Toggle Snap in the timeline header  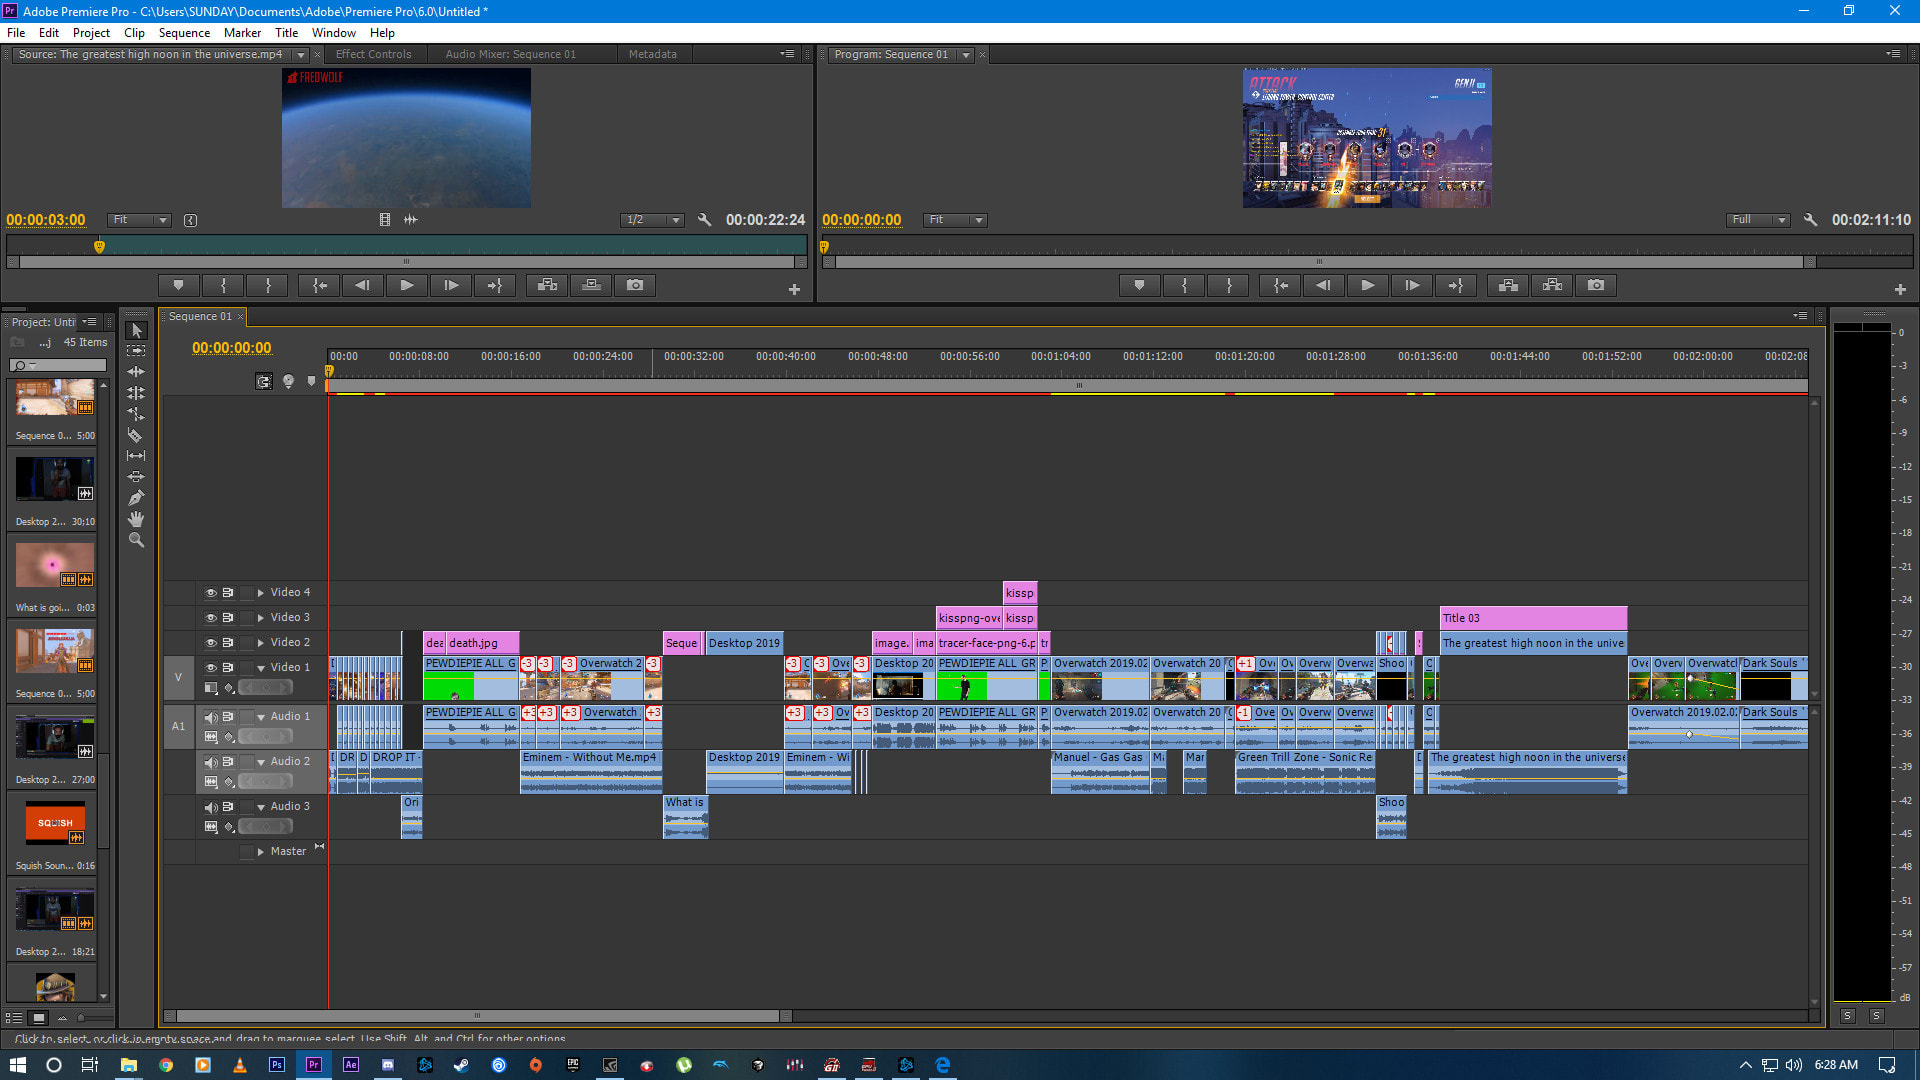click(263, 381)
